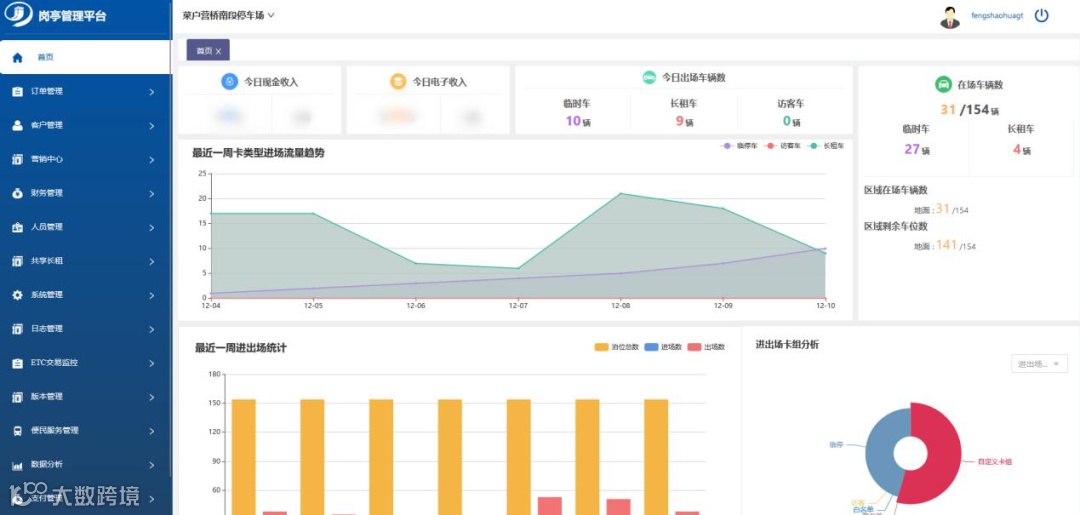Viewport: 1080px width, 515px height.
Task: Click the 10 辆 temporary car exit count
Action: point(578,121)
